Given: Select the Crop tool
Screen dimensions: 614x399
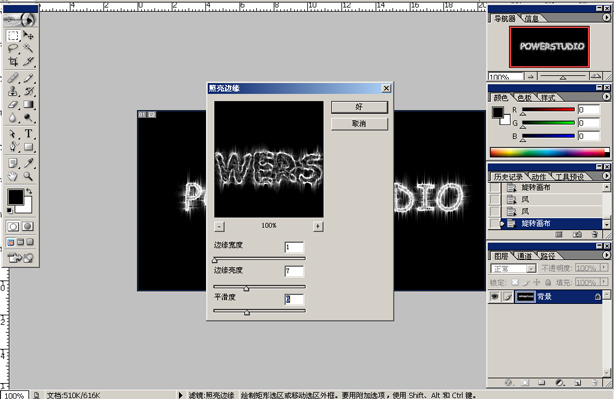Looking at the screenshot, I should (13, 61).
